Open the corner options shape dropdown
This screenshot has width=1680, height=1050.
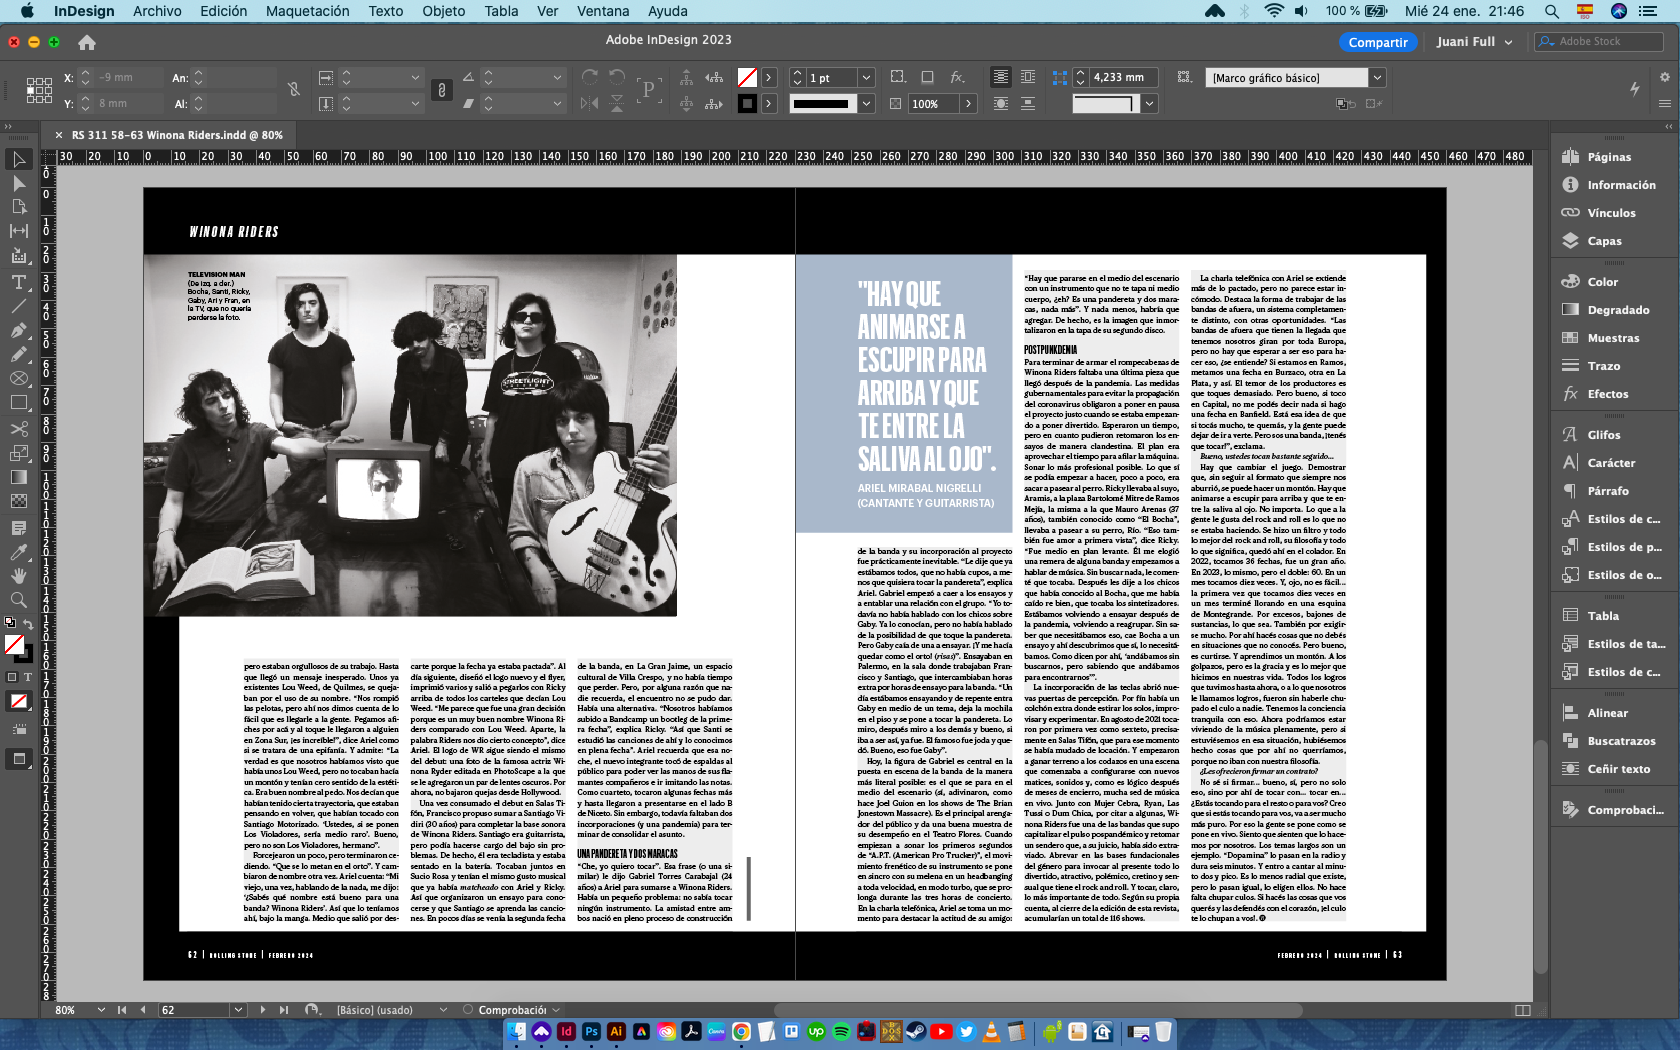[1149, 103]
